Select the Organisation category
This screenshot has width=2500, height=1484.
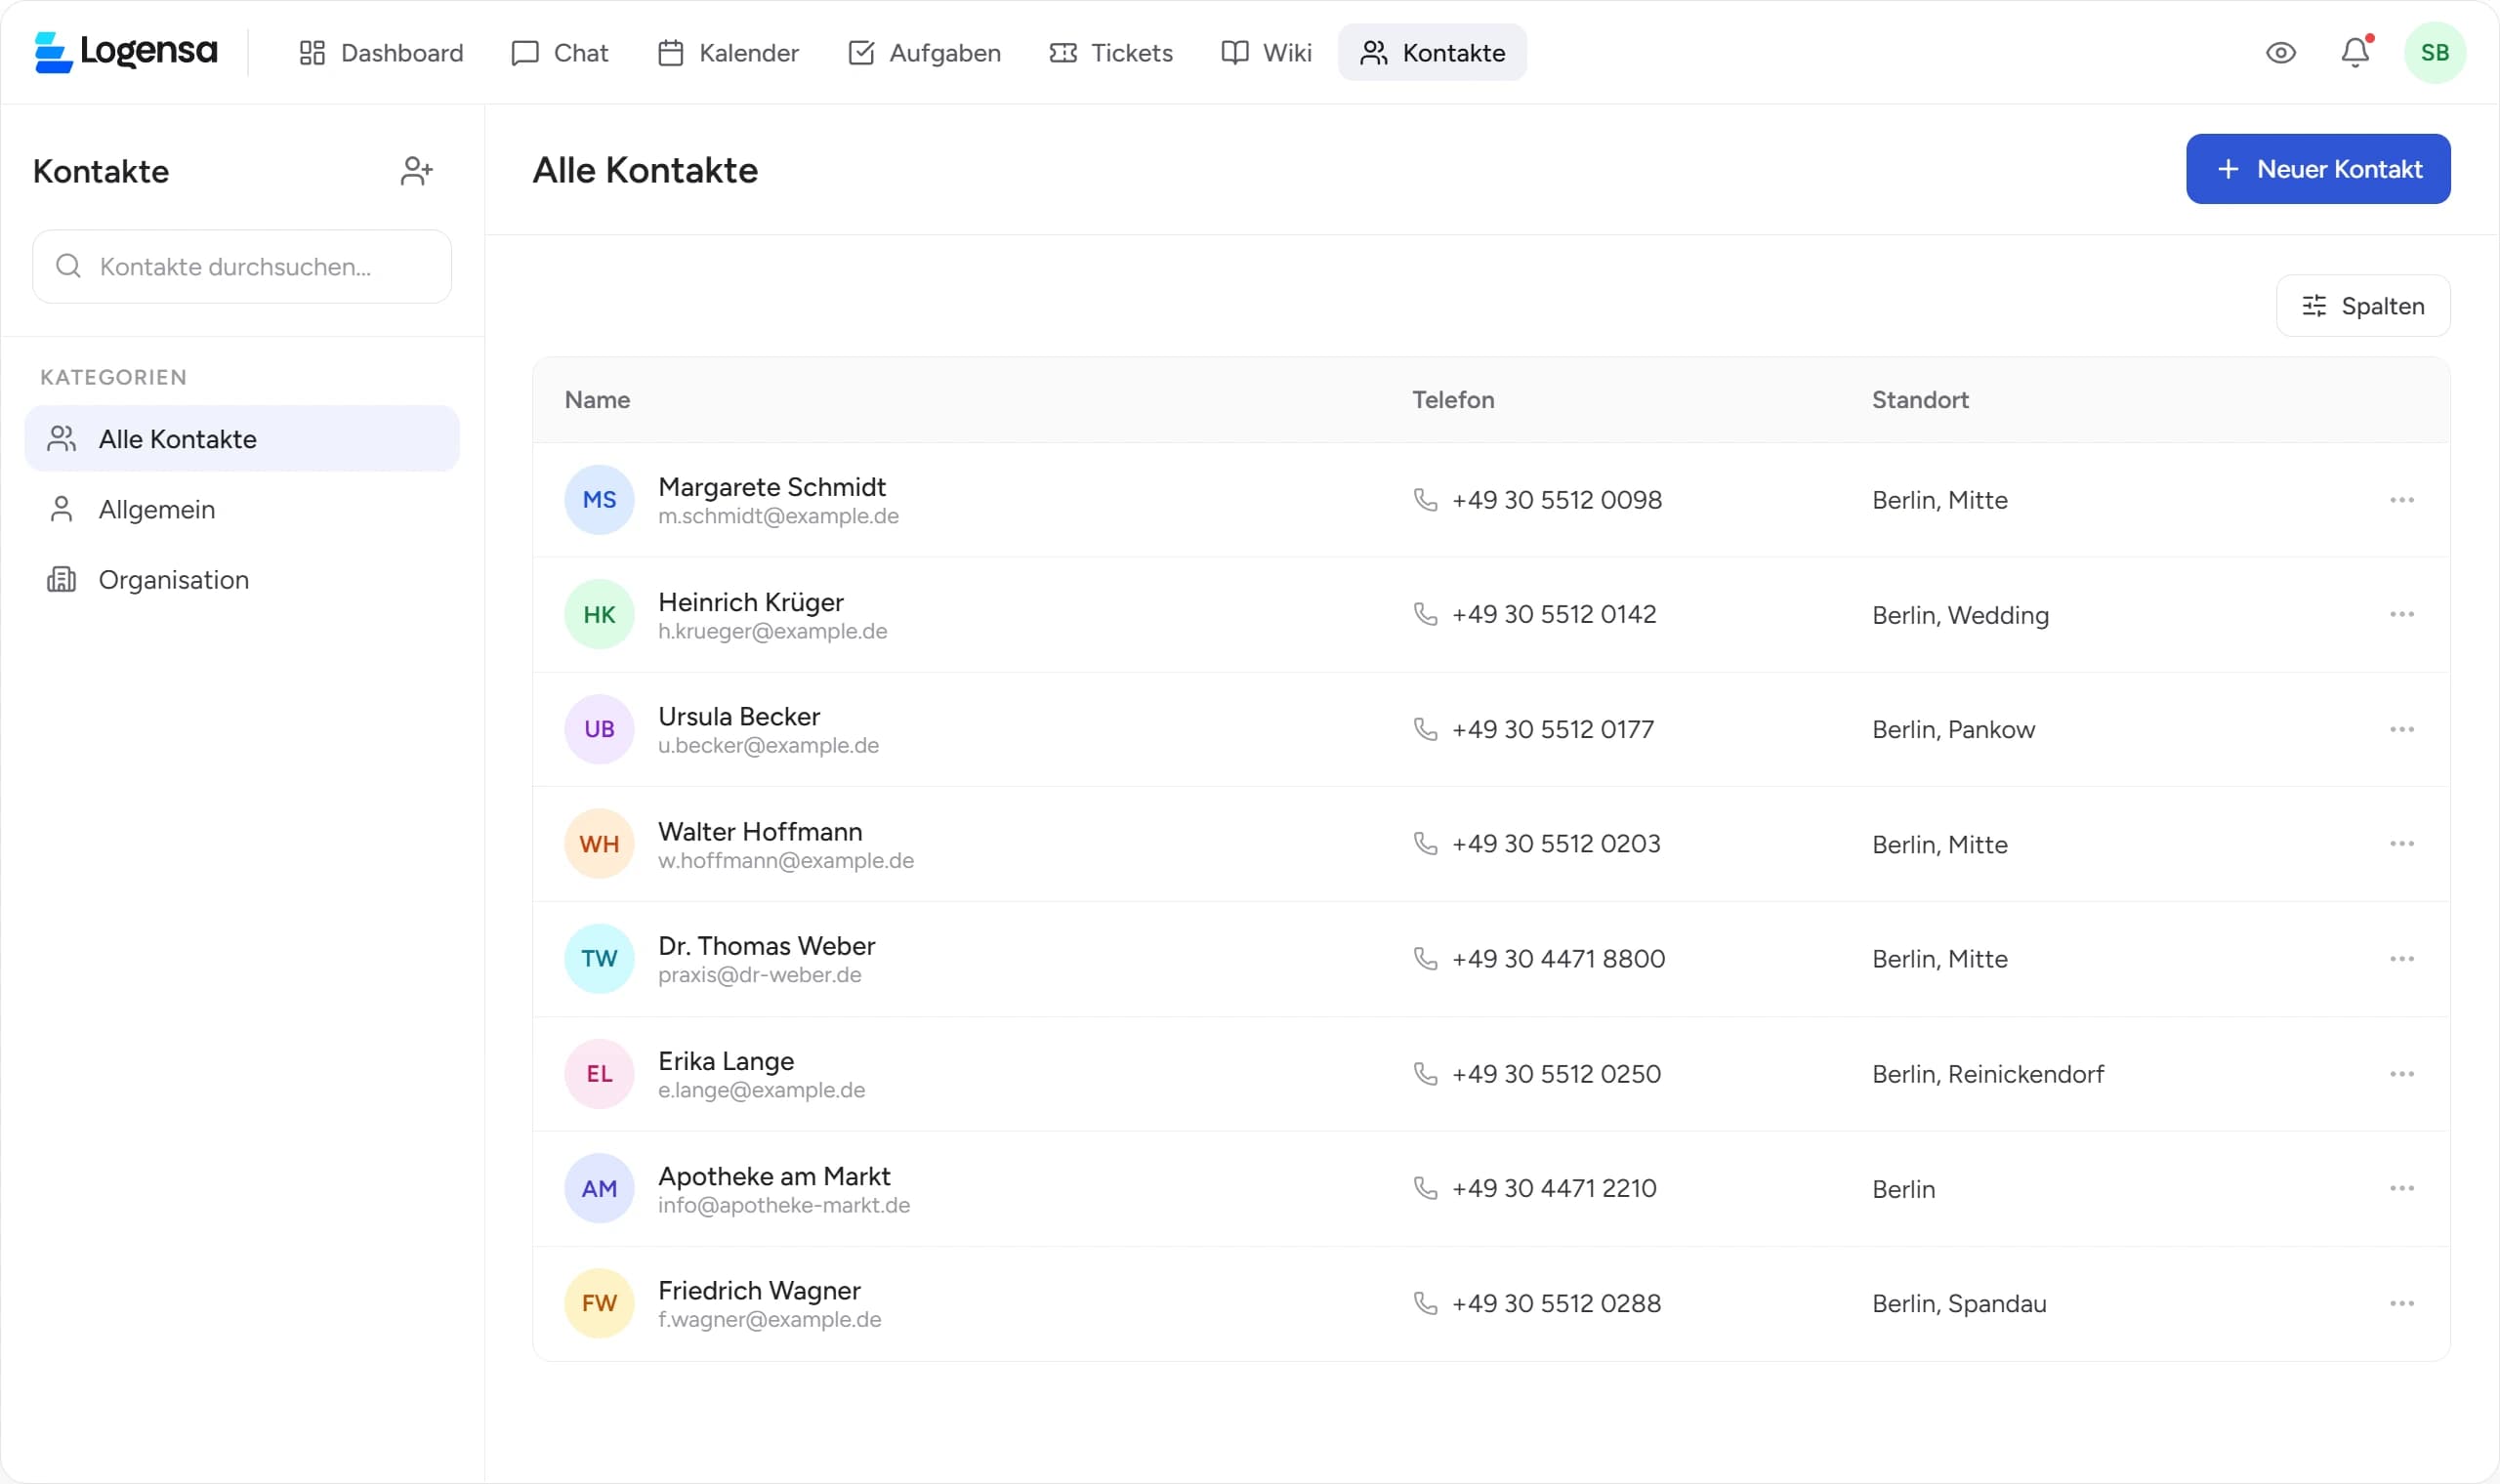pos(242,580)
